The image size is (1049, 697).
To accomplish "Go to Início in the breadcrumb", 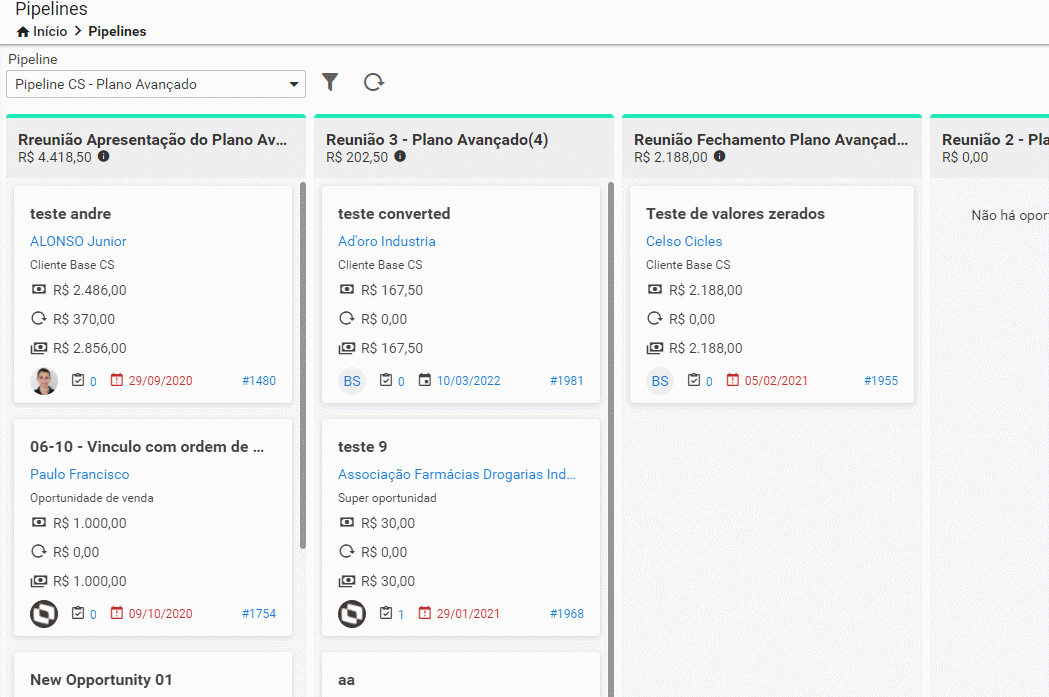I will coord(50,31).
